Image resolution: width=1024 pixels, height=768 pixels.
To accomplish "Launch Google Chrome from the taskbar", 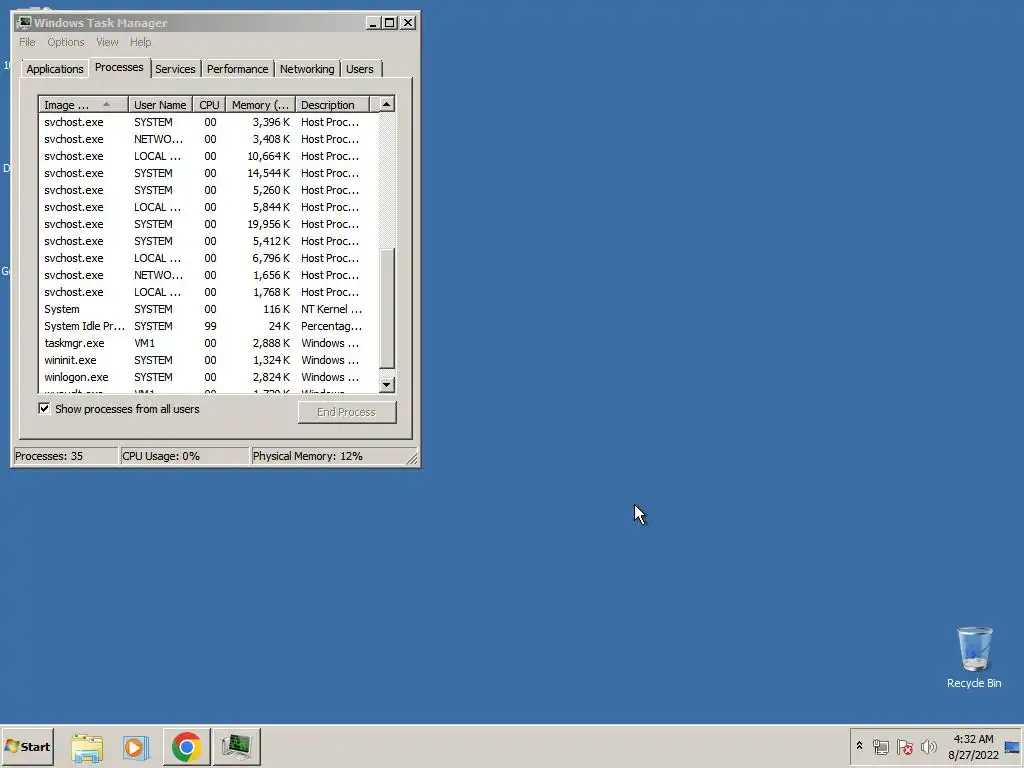I will pyautogui.click(x=187, y=747).
